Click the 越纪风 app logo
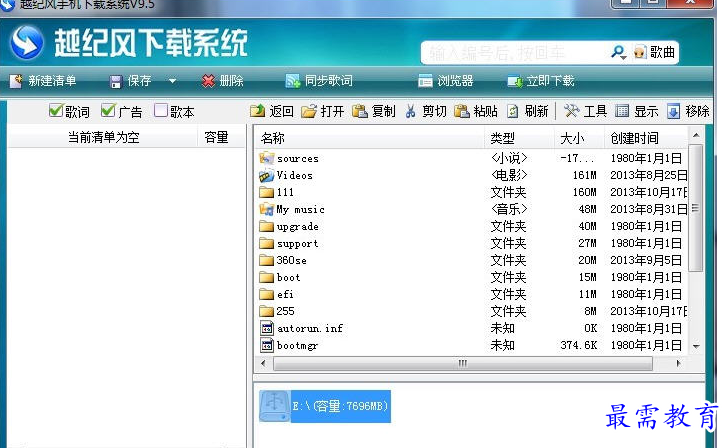 pyautogui.click(x=27, y=43)
